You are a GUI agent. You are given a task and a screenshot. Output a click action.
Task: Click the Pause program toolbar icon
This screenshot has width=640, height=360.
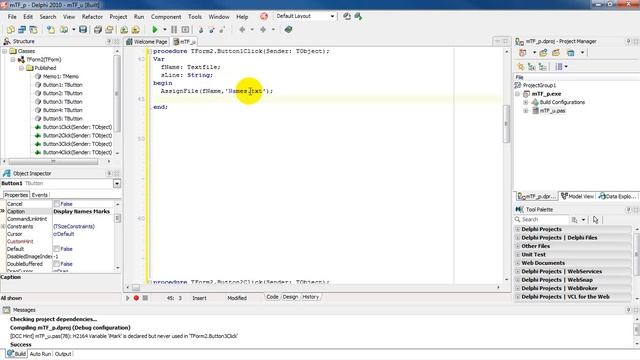[174, 29]
